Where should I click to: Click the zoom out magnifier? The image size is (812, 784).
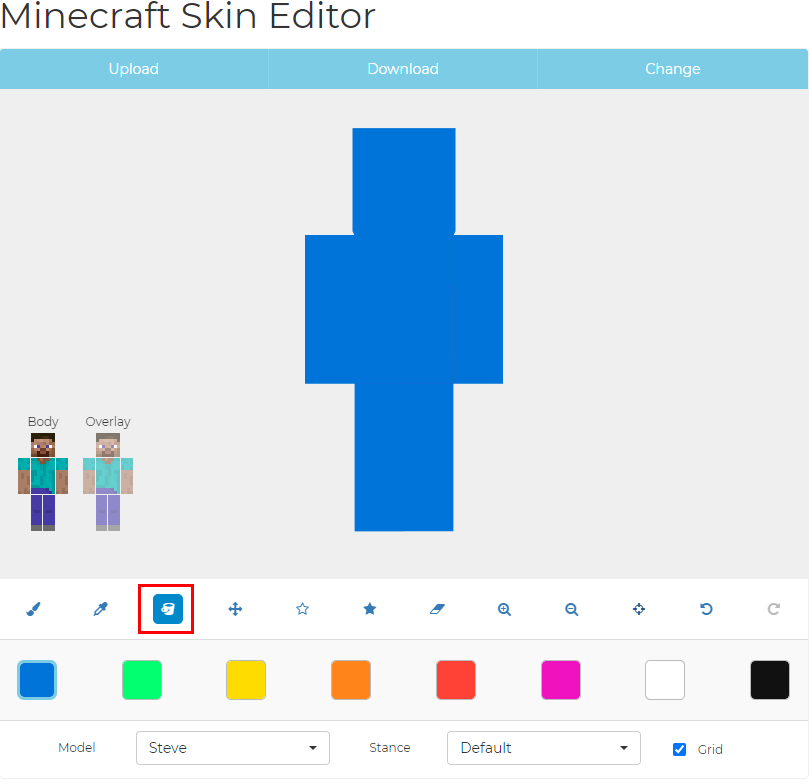tap(572, 609)
